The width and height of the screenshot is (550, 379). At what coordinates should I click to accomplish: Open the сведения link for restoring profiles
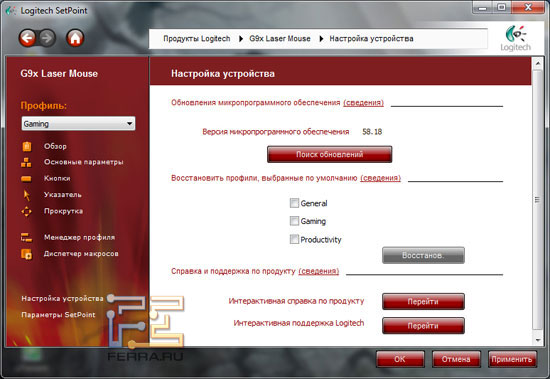coord(381,178)
